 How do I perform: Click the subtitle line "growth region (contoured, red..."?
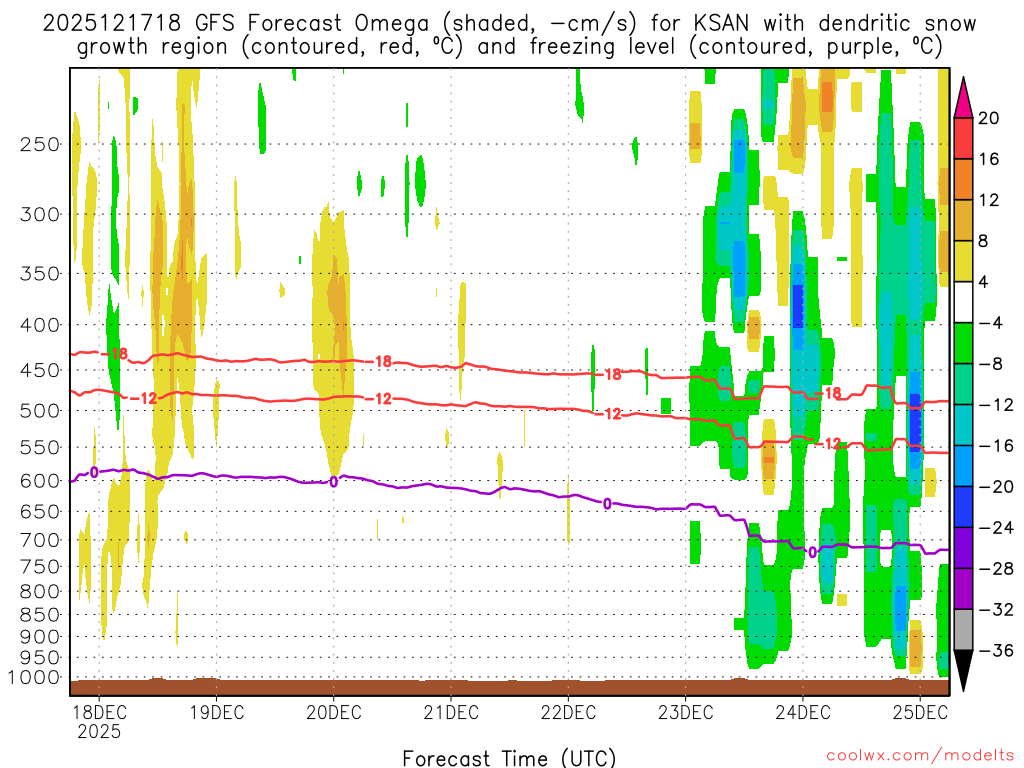[509, 47]
